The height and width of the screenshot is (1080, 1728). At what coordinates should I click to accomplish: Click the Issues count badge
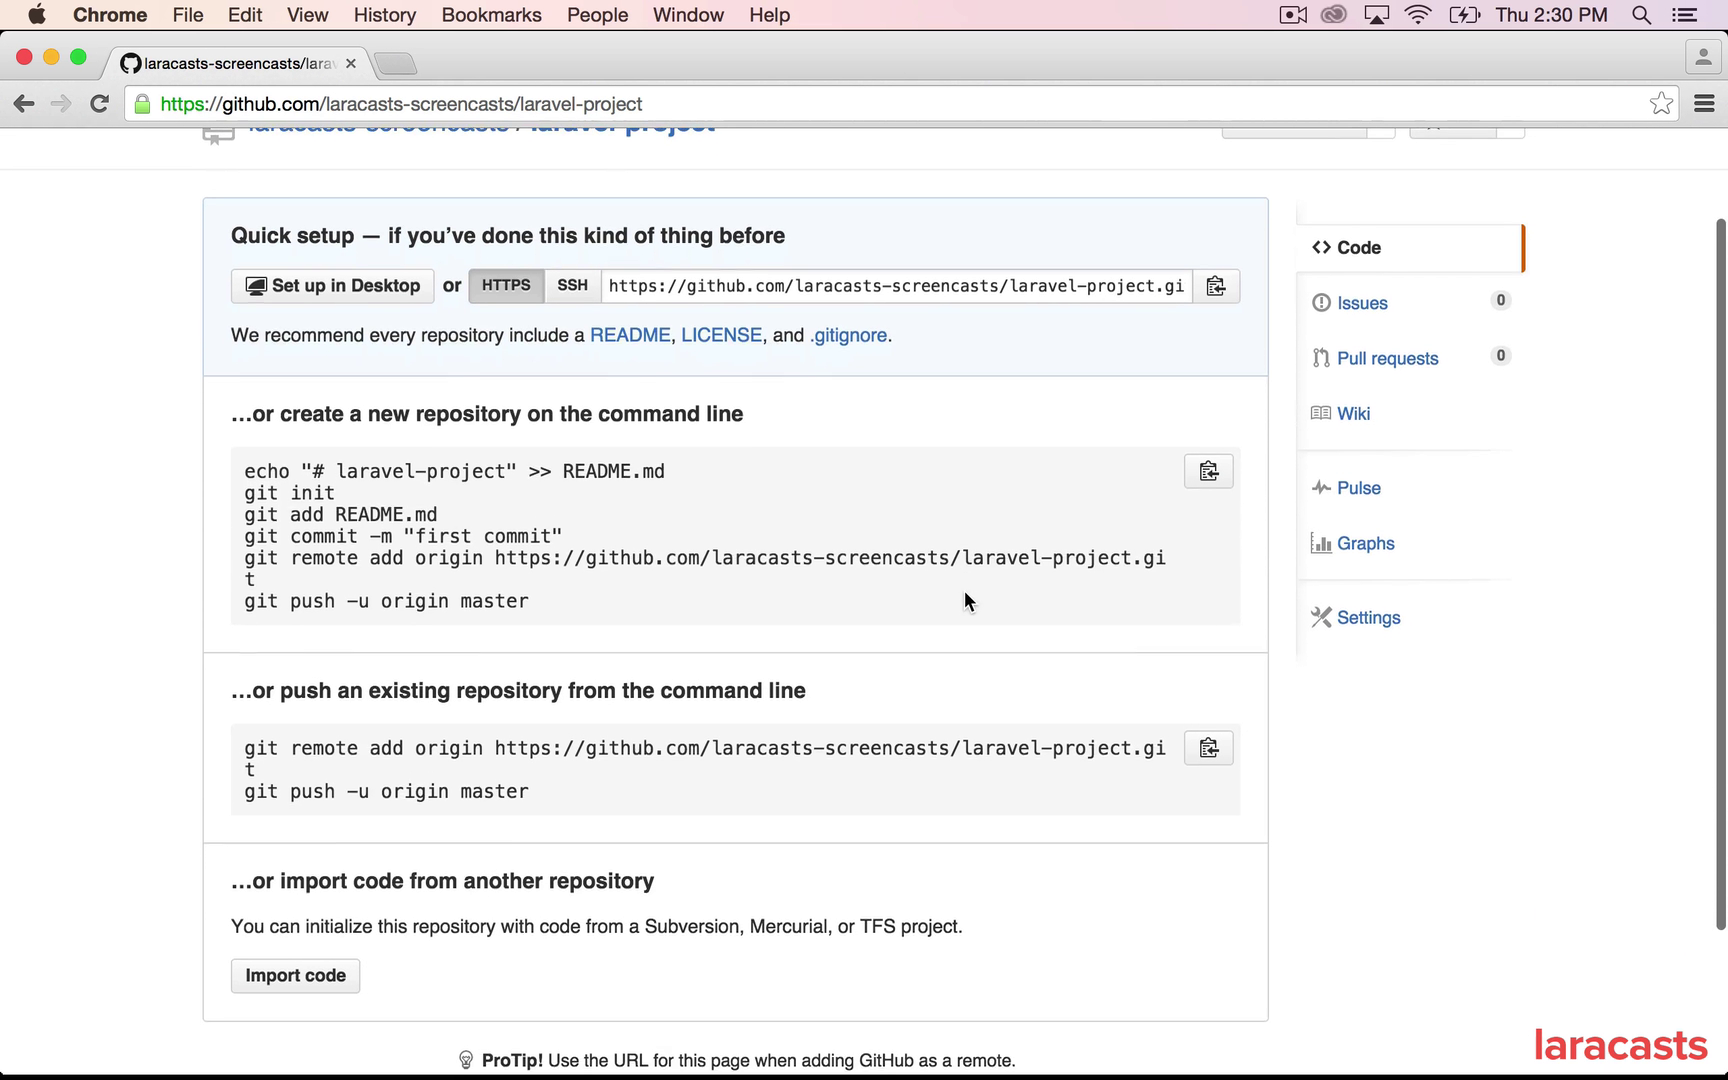1500,300
